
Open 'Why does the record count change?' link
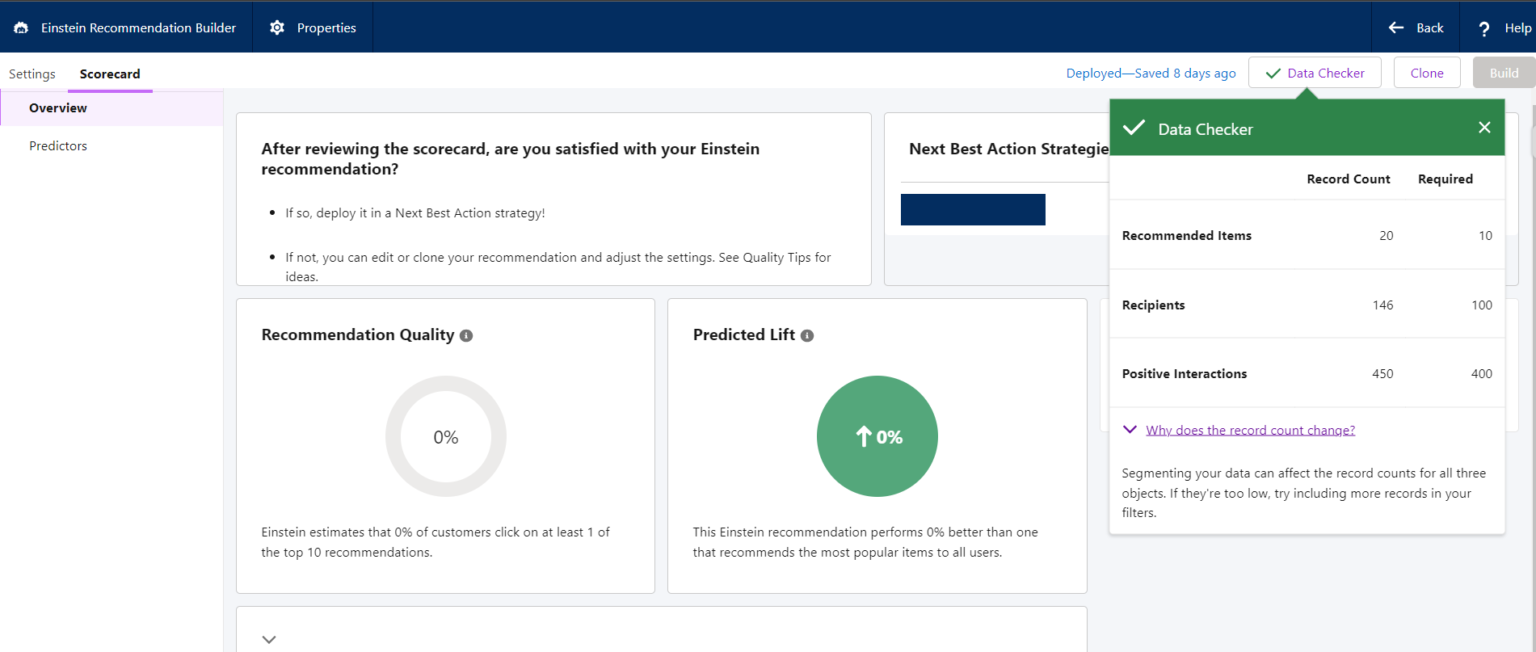coord(1251,429)
